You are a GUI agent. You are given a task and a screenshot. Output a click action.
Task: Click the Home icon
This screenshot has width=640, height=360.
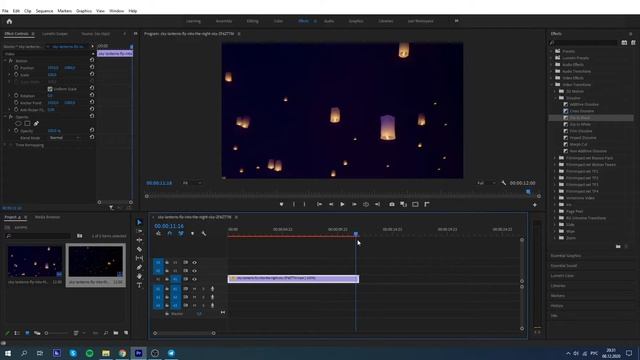click(x=9, y=21)
